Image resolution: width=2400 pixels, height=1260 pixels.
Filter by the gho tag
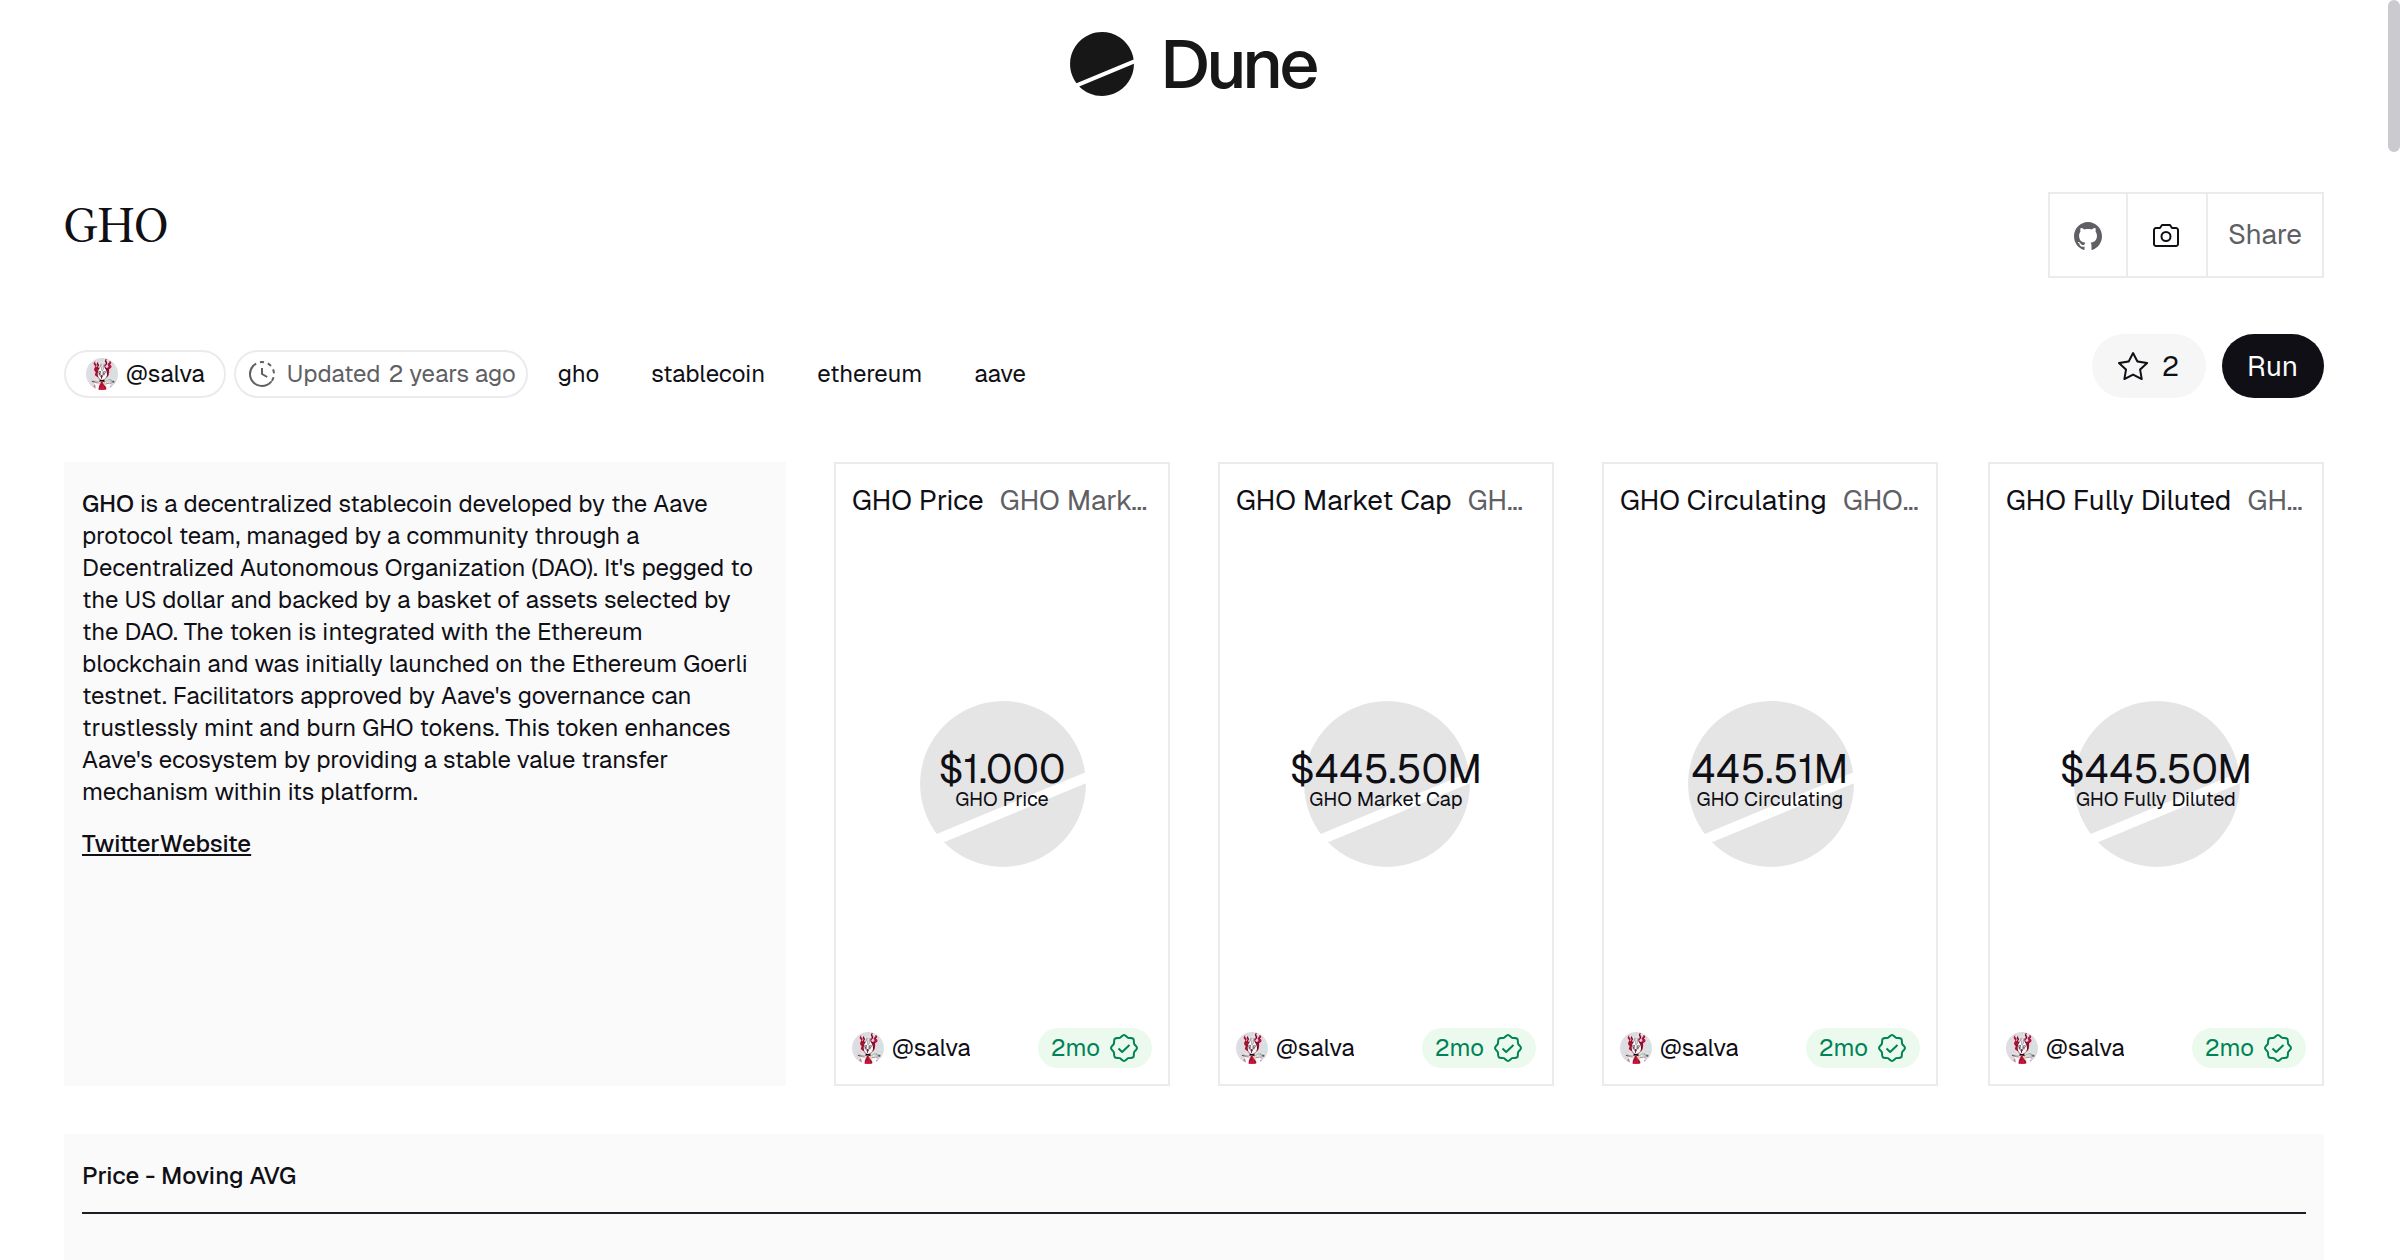coord(578,374)
